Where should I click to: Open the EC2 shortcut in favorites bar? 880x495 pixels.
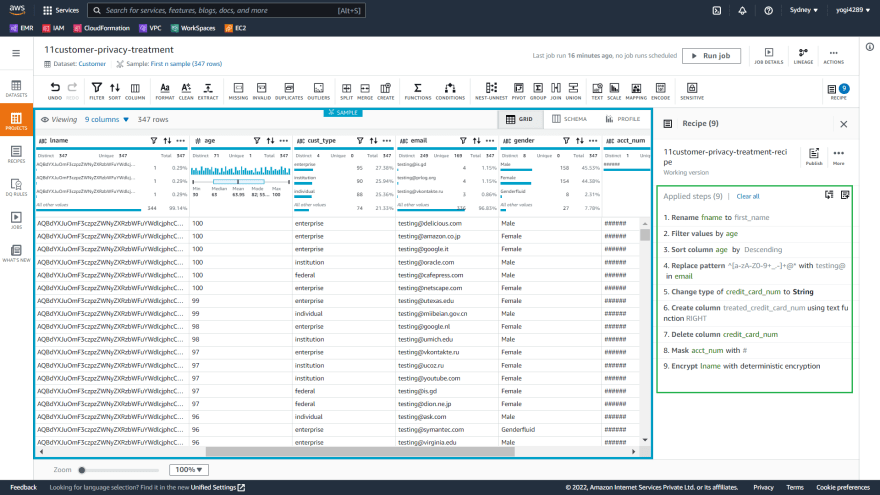click(x=235, y=28)
